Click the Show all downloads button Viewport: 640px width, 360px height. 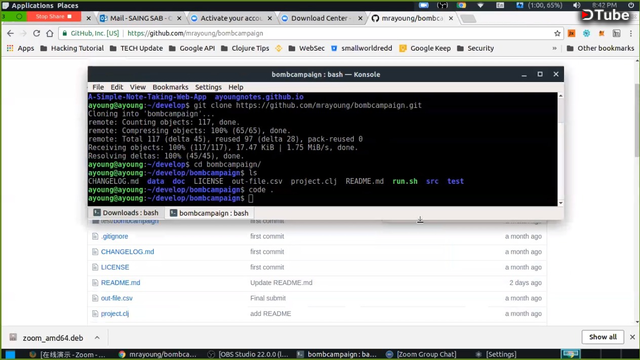(603, 337)
